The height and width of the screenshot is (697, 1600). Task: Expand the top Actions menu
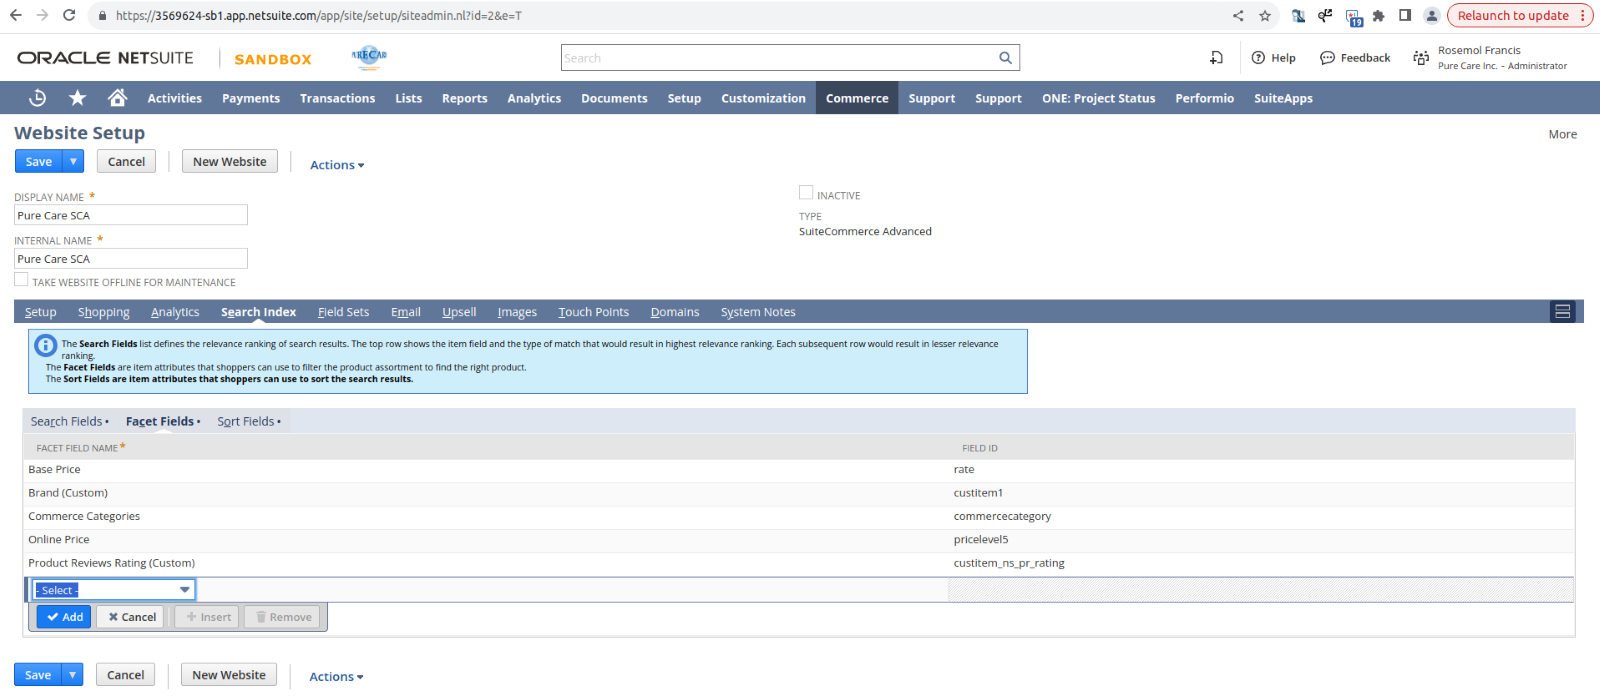tap(337, 165)
